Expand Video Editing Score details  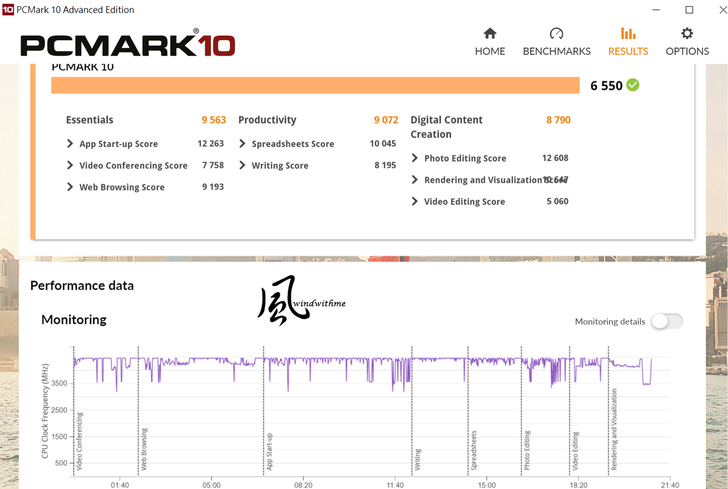point(415,201)
